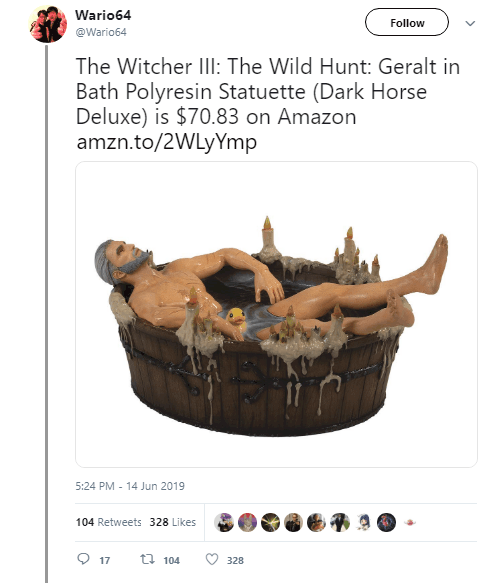Open the Geralt bathtub statuette image
The width and height of the screenshot is (504, 583).
(276, 314)
